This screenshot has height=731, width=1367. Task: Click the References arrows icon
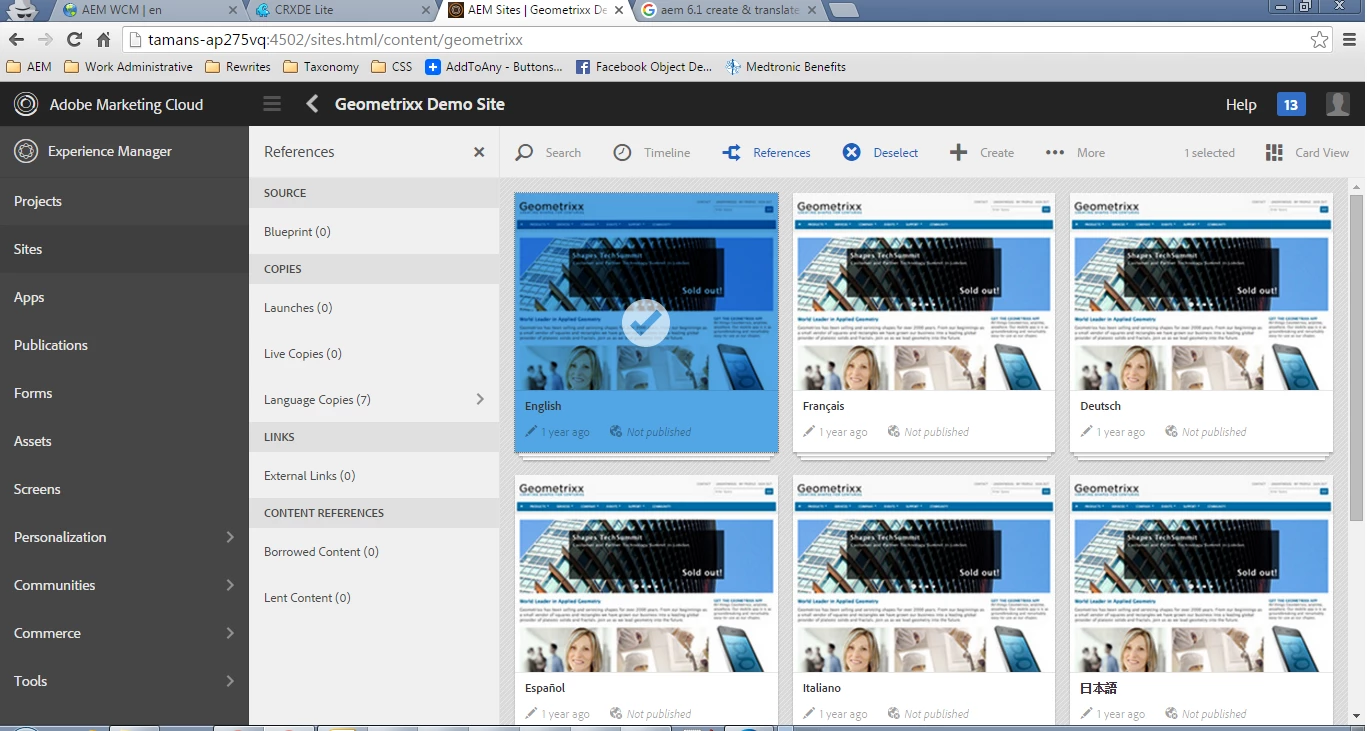coord(732,152)
